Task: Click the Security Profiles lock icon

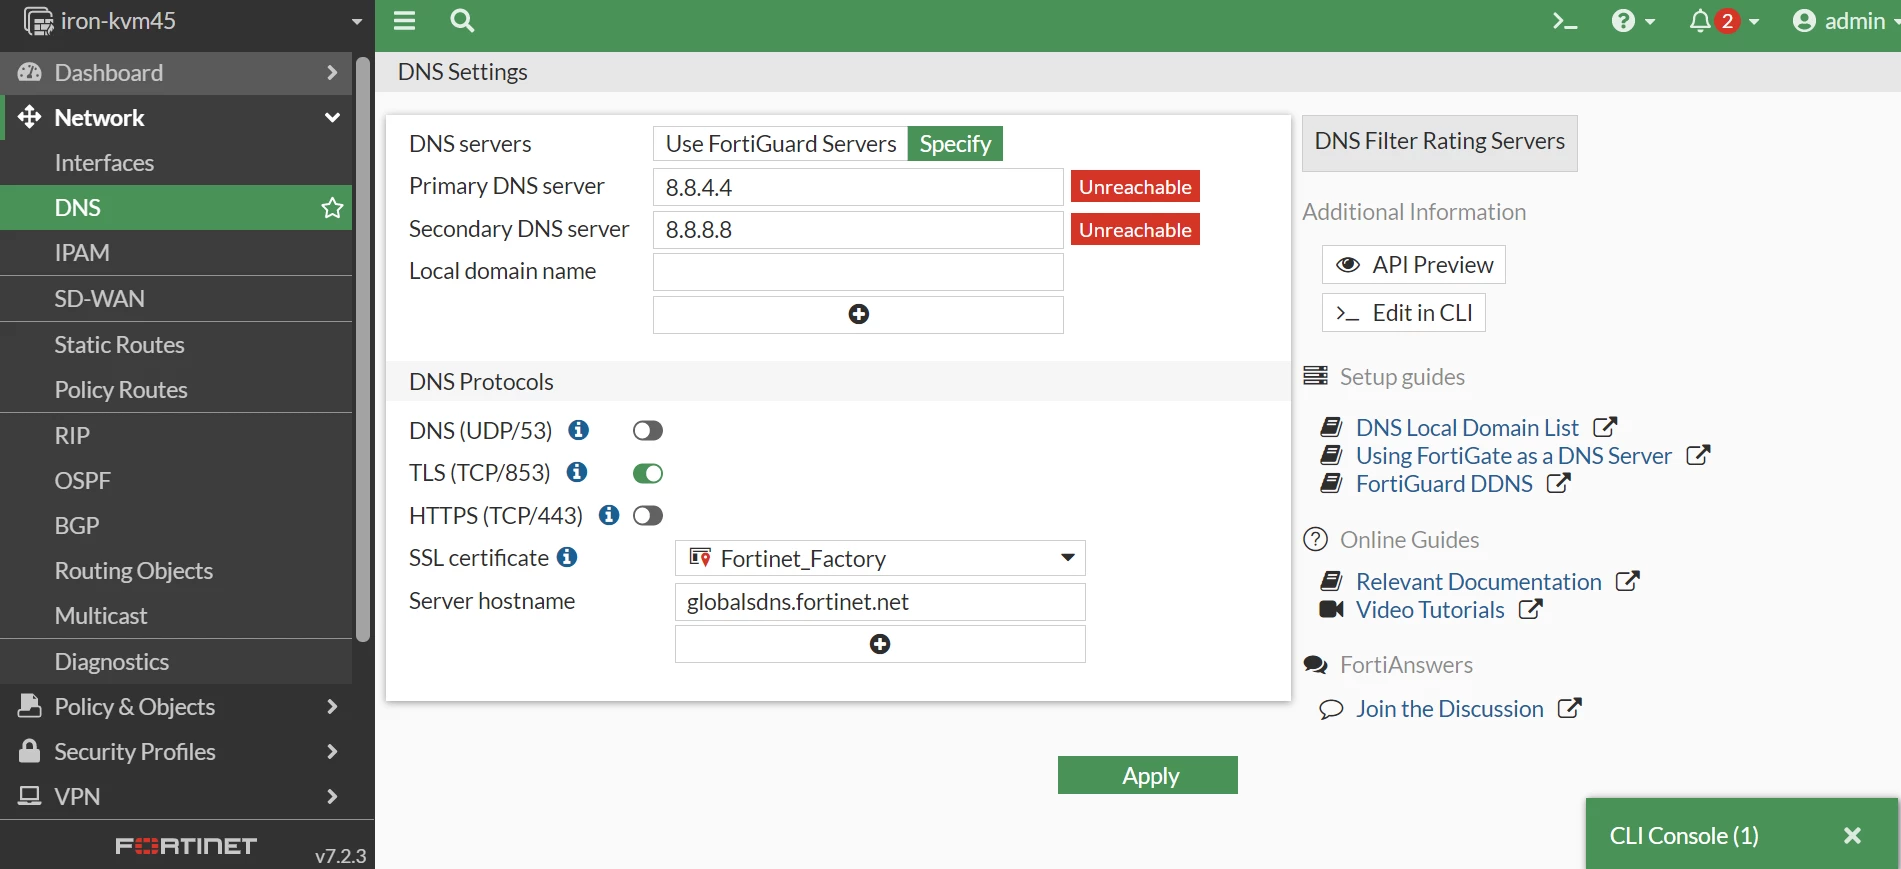Action: click(x=30, y=751)
